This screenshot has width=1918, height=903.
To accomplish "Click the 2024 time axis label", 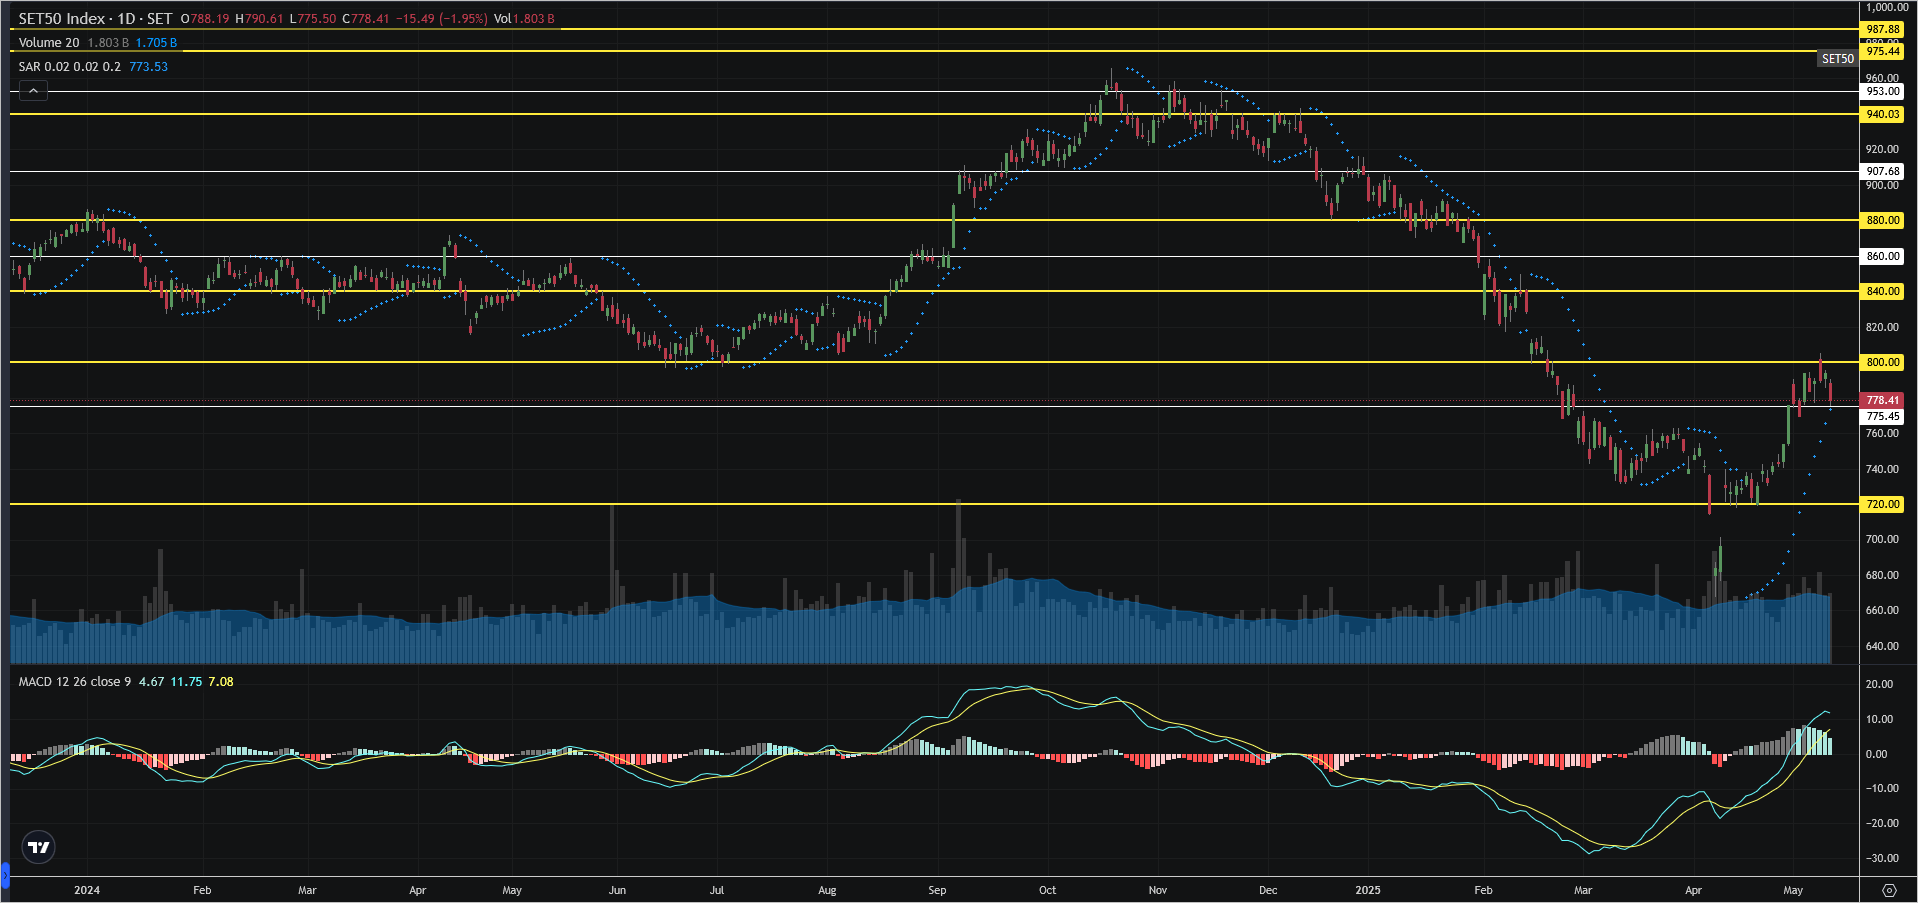I will 87,890.
